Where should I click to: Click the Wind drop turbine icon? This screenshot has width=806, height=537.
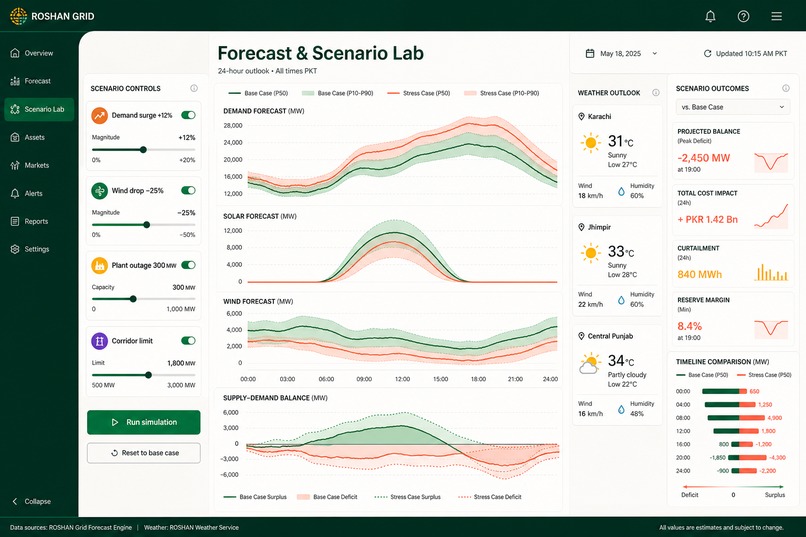[99, 191]
